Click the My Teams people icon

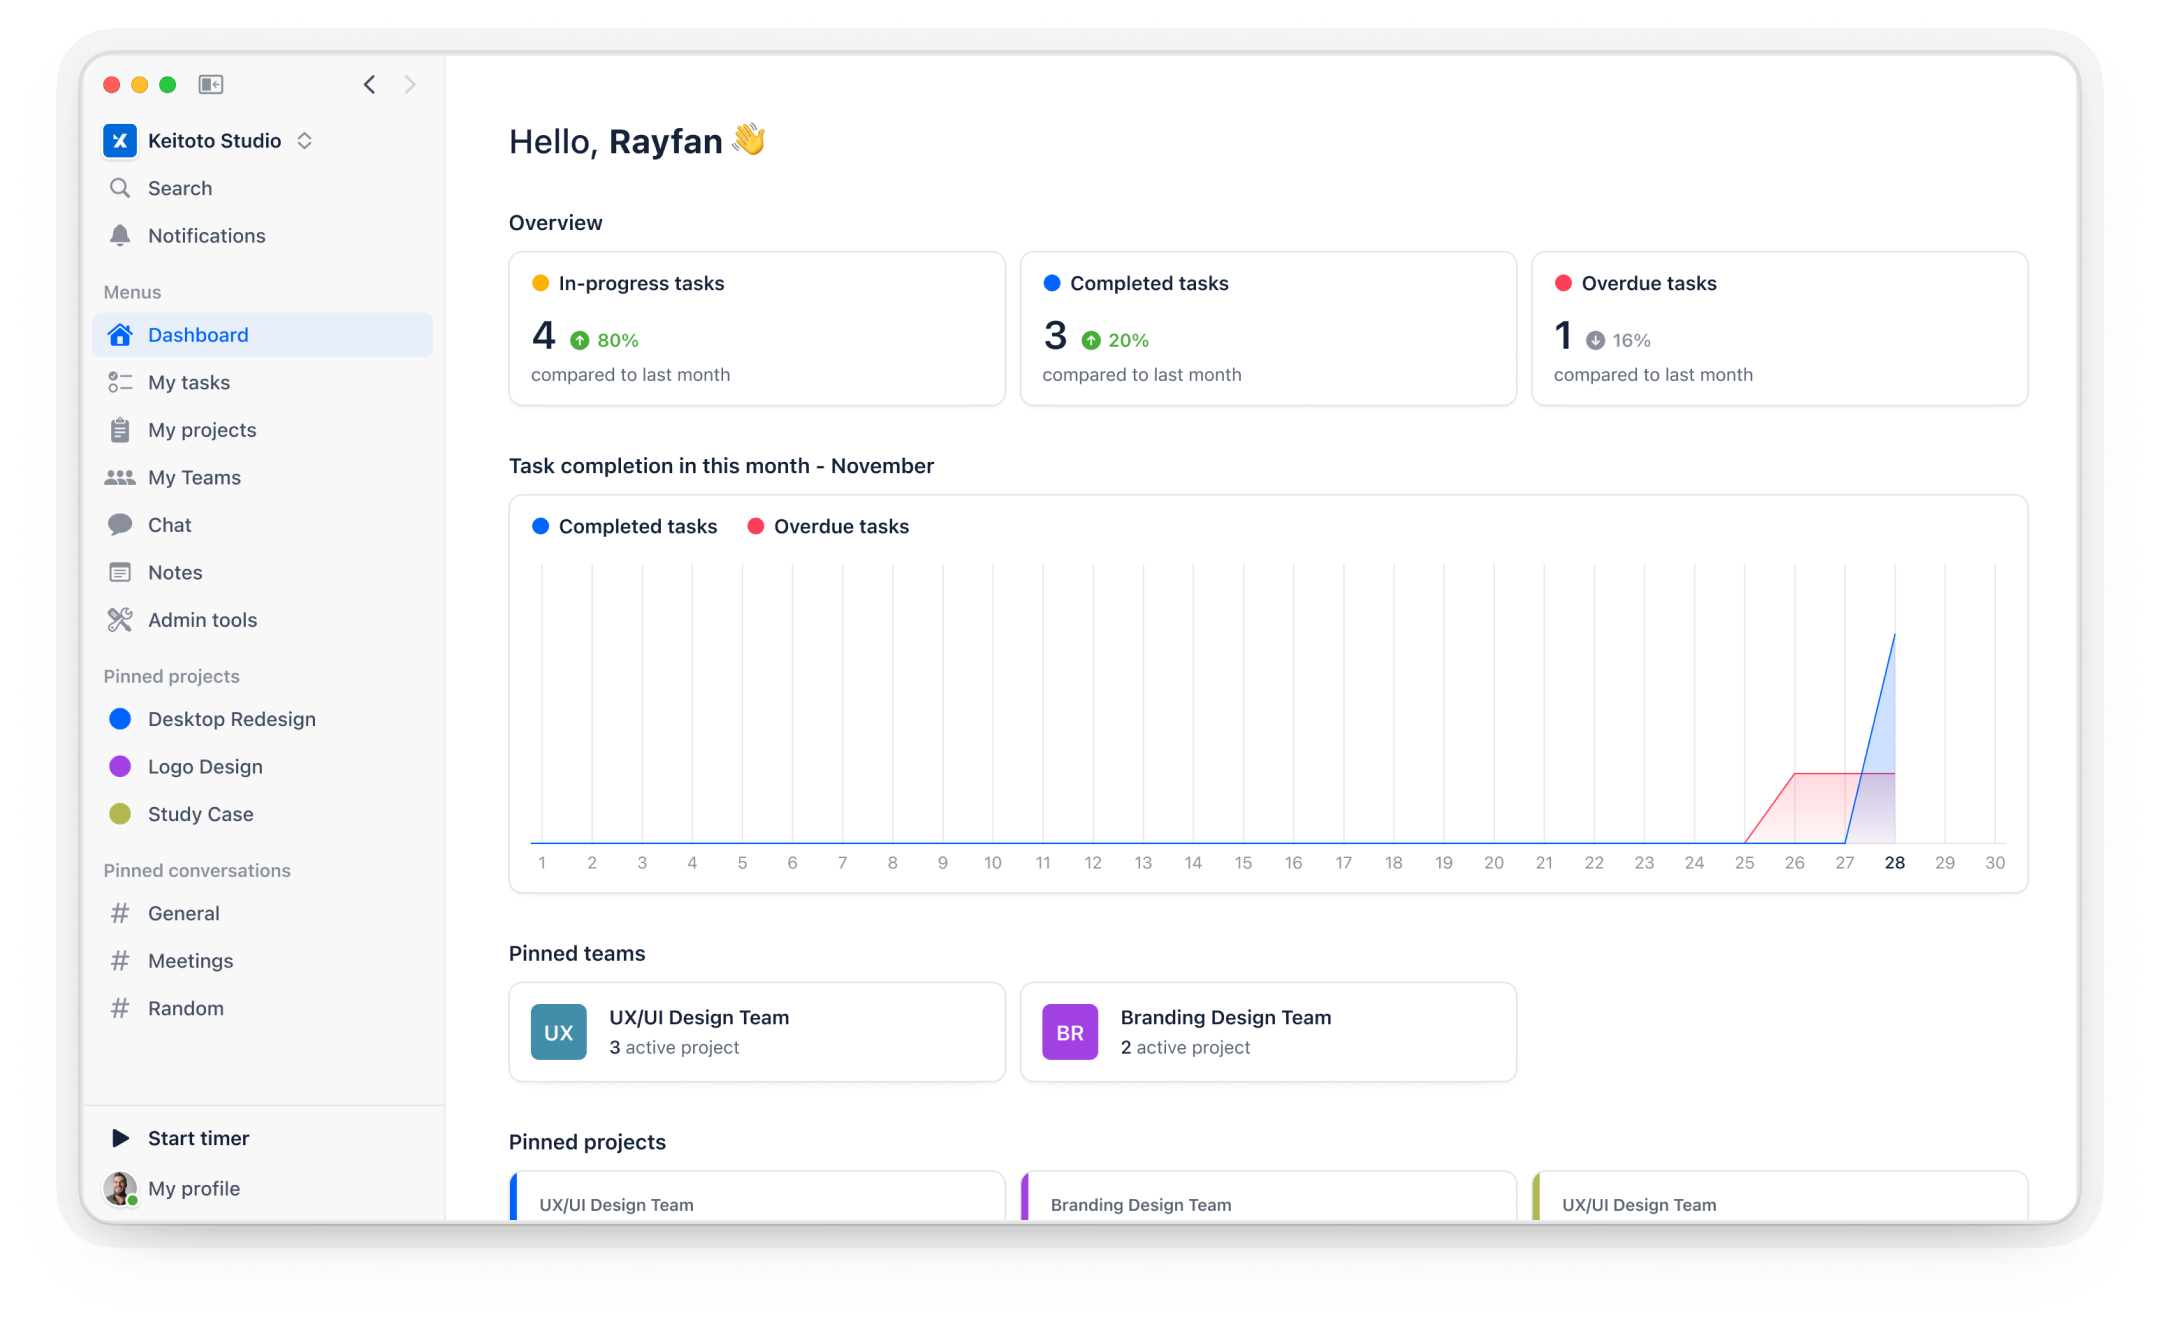pyautogui.click(x=120, y=478)
